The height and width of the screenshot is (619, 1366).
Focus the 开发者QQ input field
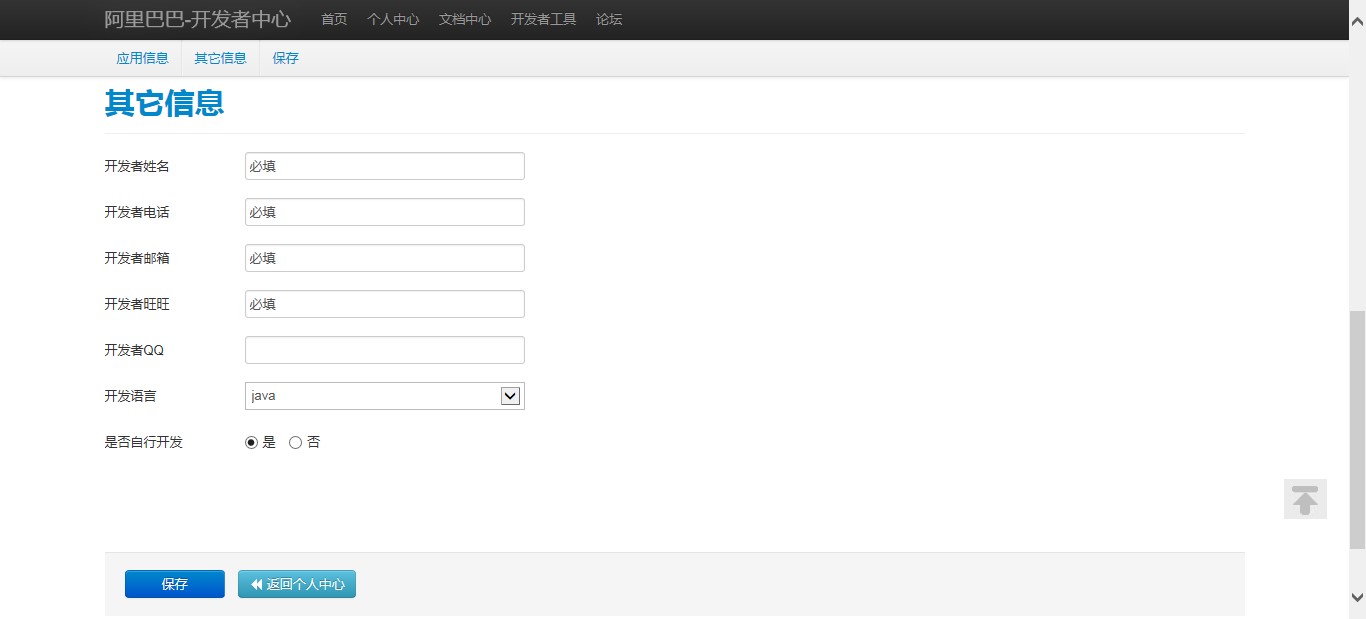385,350
